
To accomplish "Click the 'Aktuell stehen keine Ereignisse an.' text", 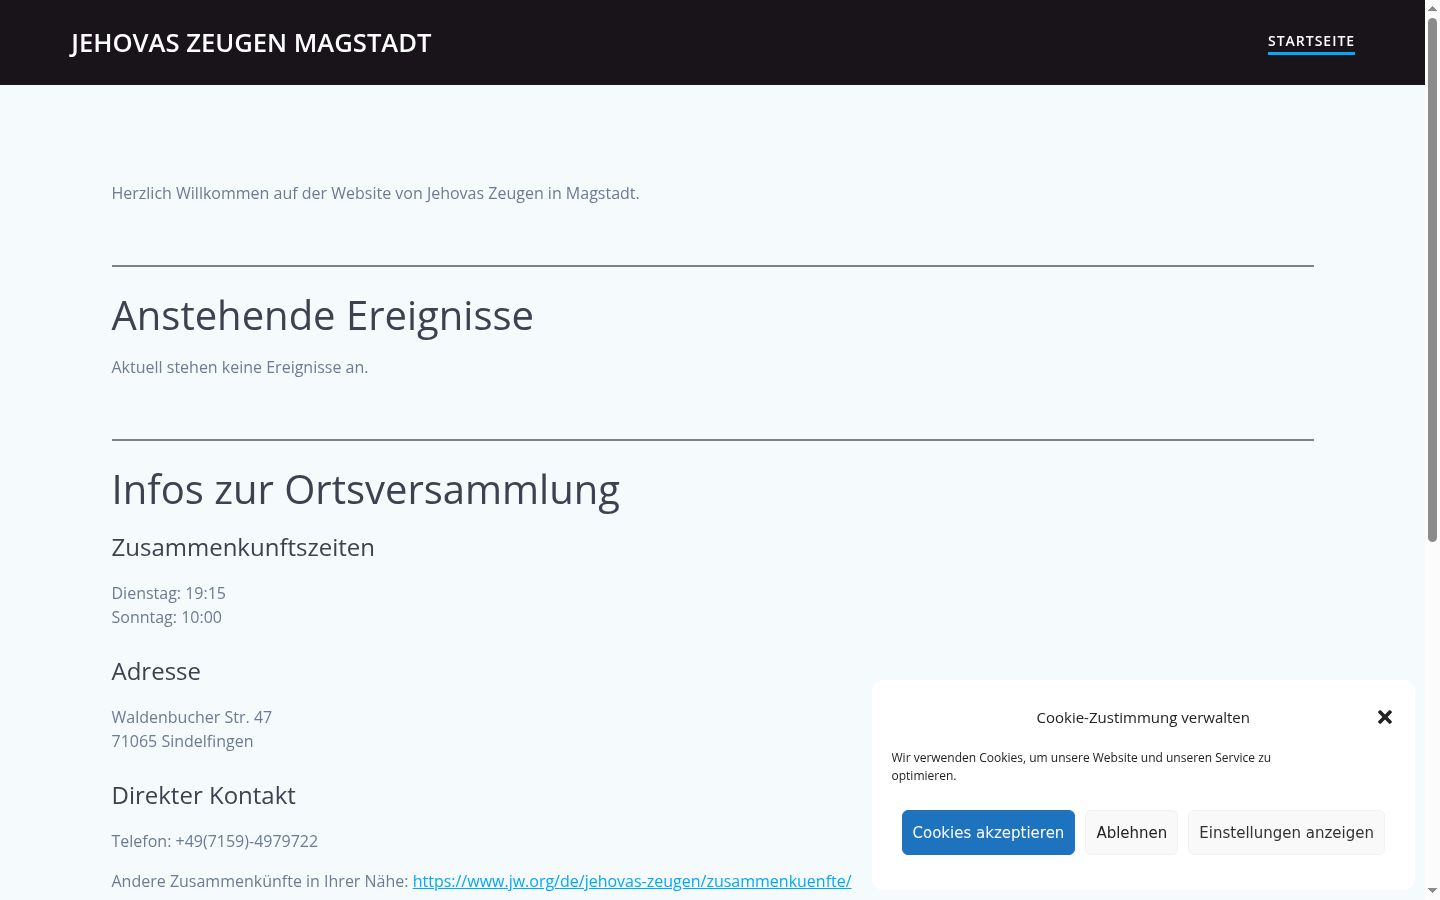I will pyautogui.click(x=240, y=367).
